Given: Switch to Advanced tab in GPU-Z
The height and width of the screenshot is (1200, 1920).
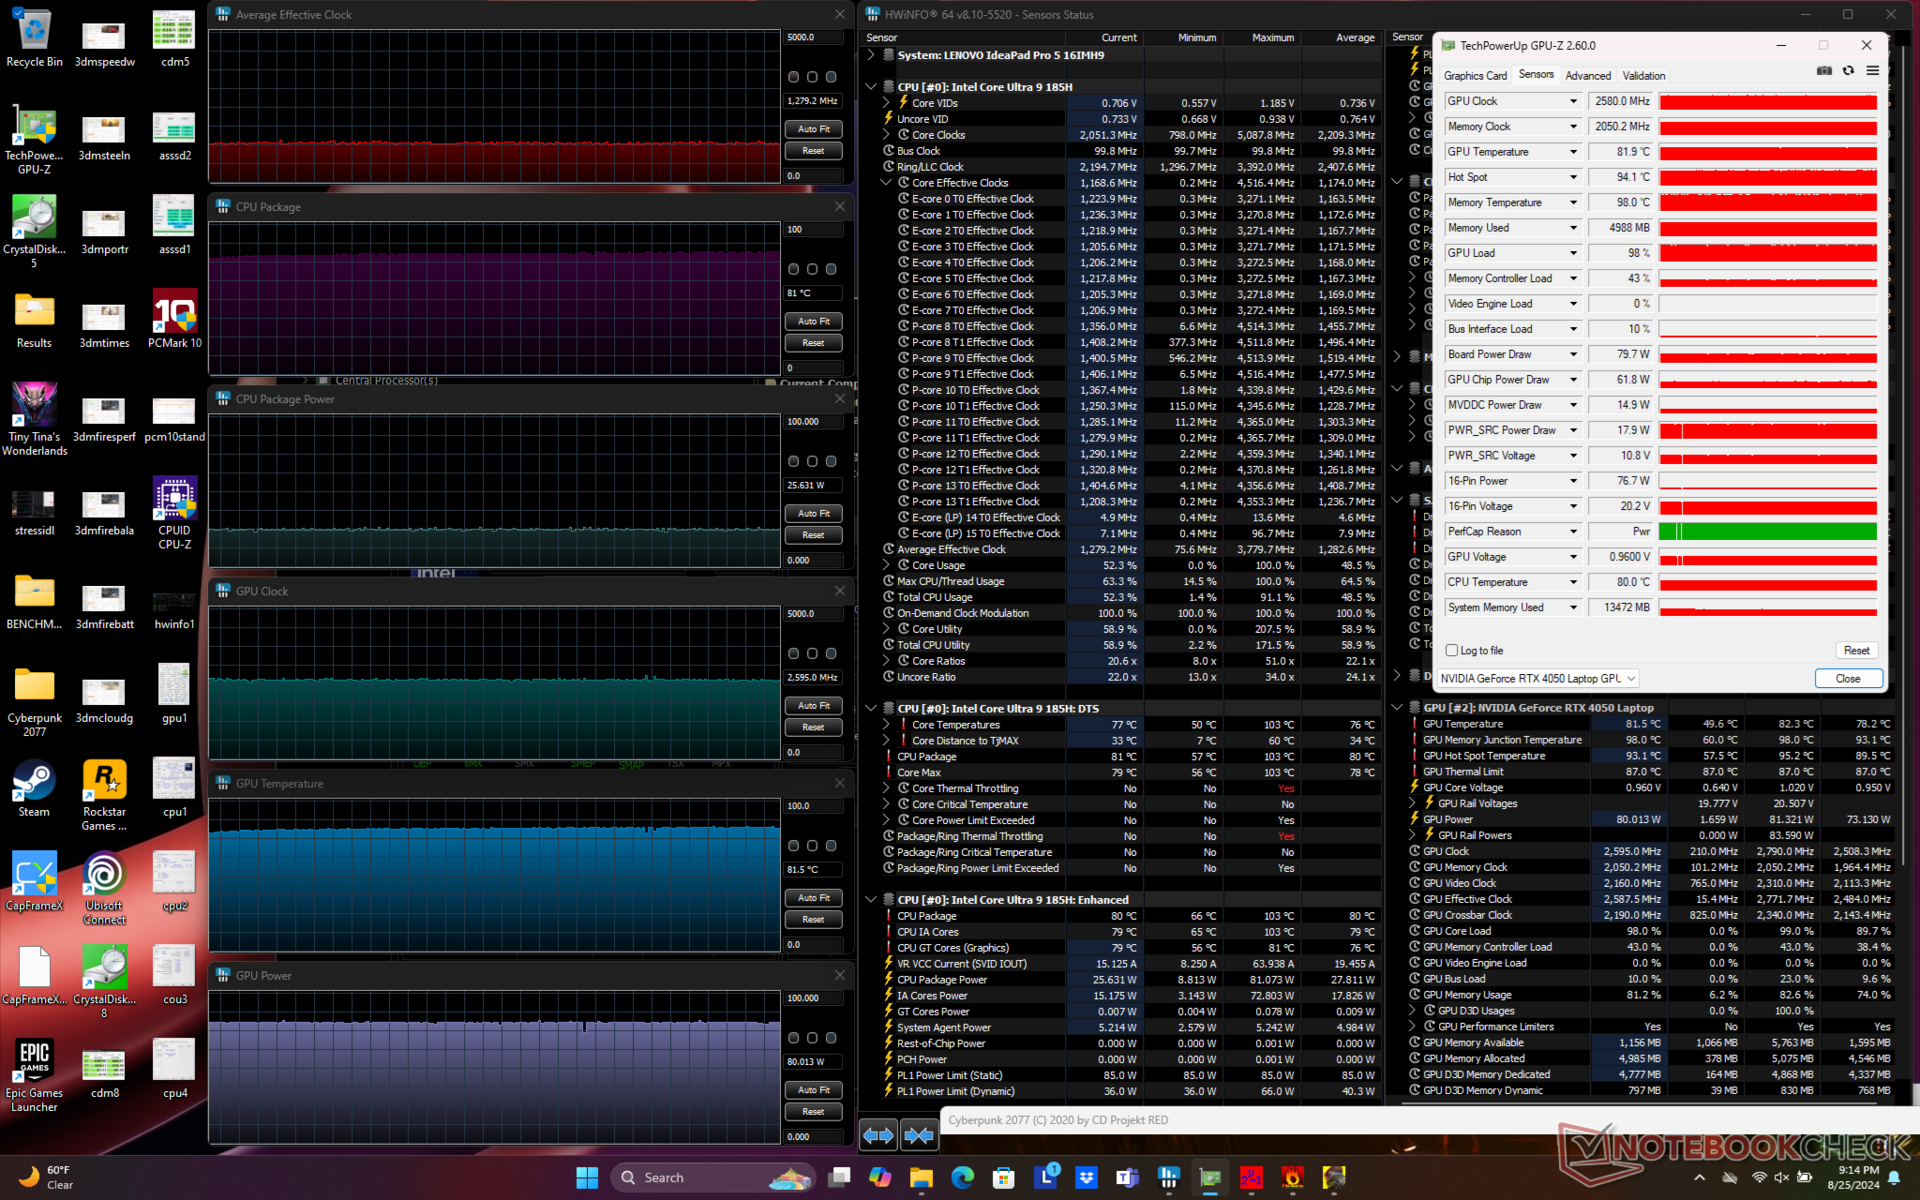Looking at the screenshot, I should (1587, 76).
